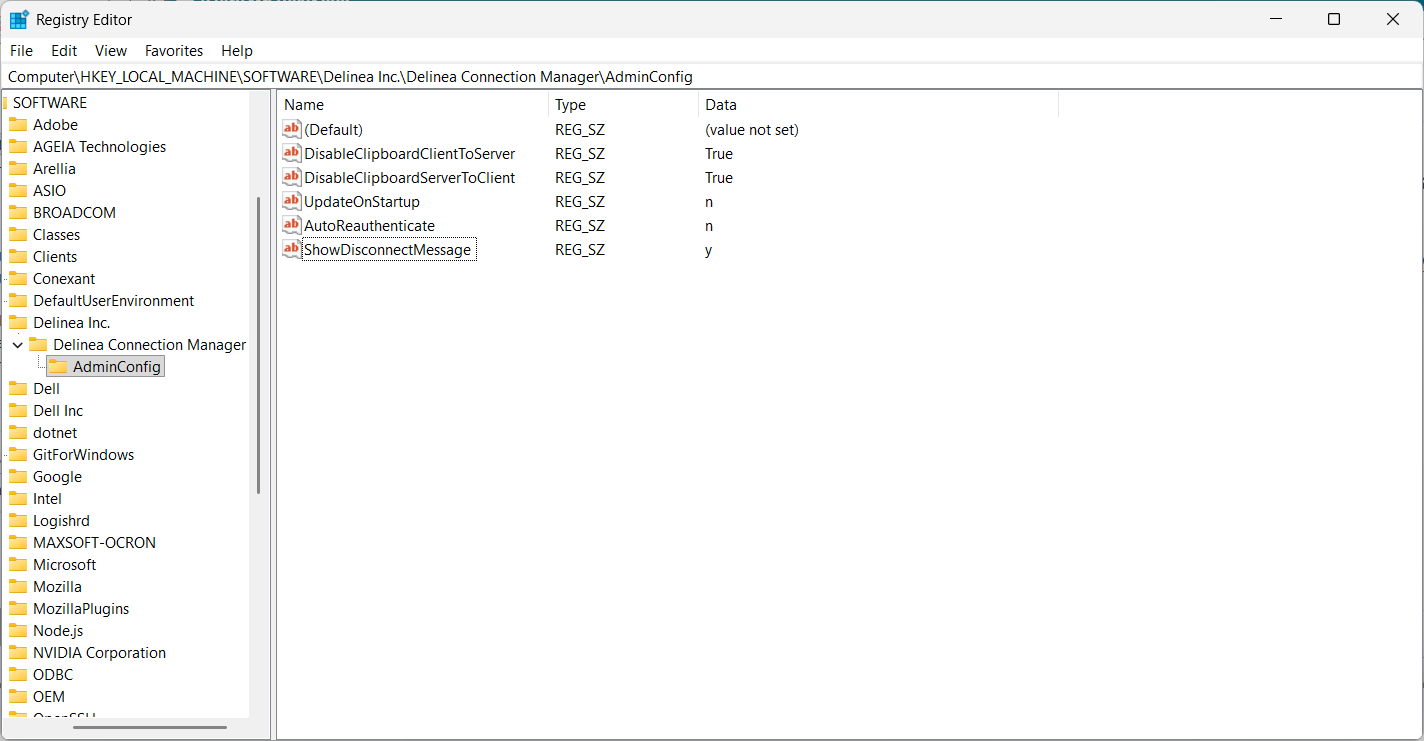Image resolution: width=1424 pixels, height=741 pixels.
Task: Click the string icon beside DisableClipboardClientToServer
Action: point(291,154)
